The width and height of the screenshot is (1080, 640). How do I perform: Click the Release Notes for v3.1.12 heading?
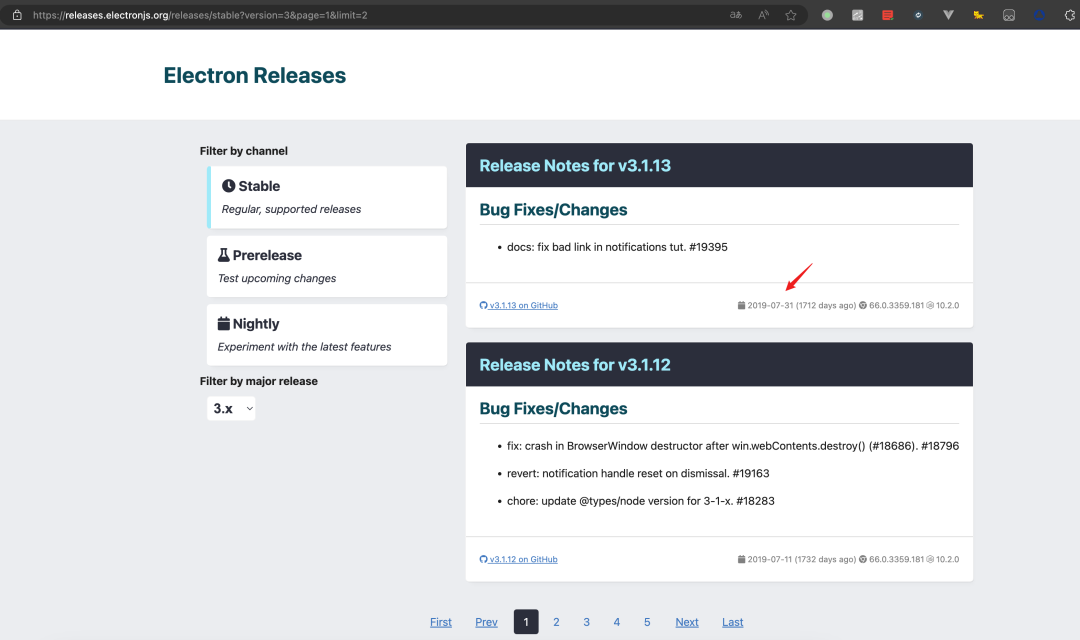[575, 364]
